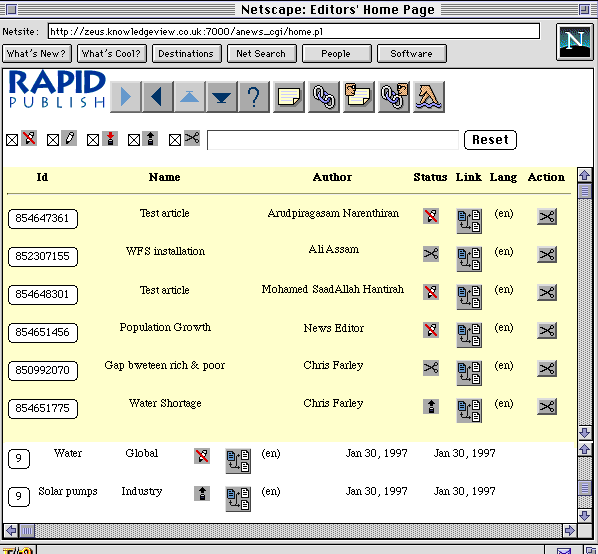The height and width of the screenshot is (554, 598).
Task: Toggle checkbox beside scissors filter icon
Action: click(175, 140)
